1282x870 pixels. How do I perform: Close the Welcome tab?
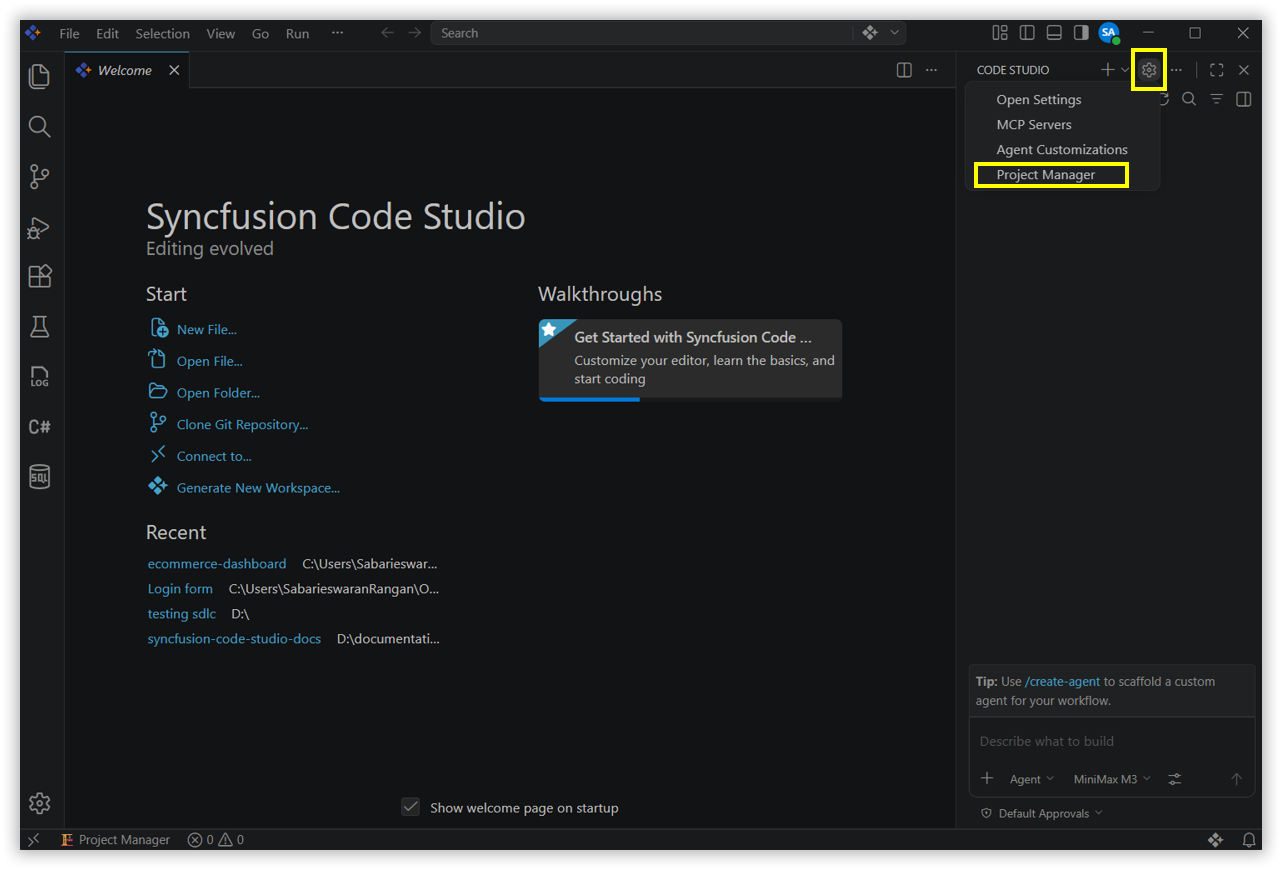pos(174,70)
